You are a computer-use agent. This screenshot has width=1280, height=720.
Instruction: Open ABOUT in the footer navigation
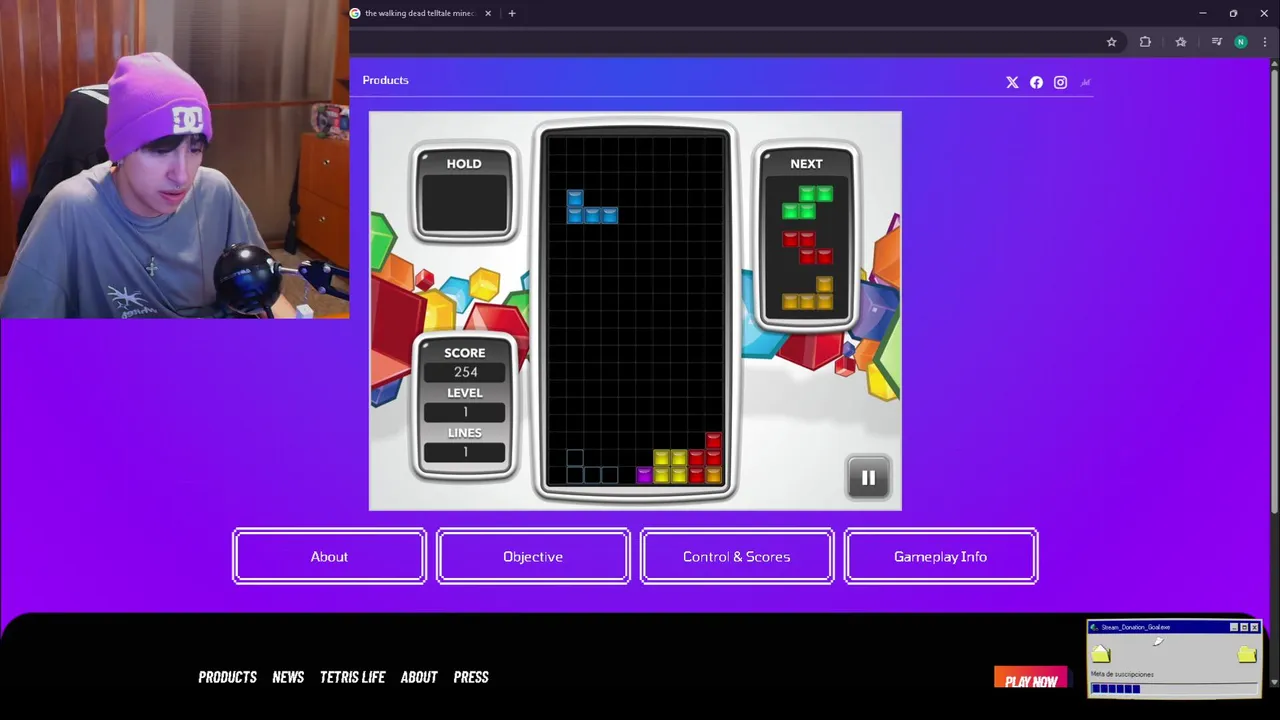tap(419, 677)
